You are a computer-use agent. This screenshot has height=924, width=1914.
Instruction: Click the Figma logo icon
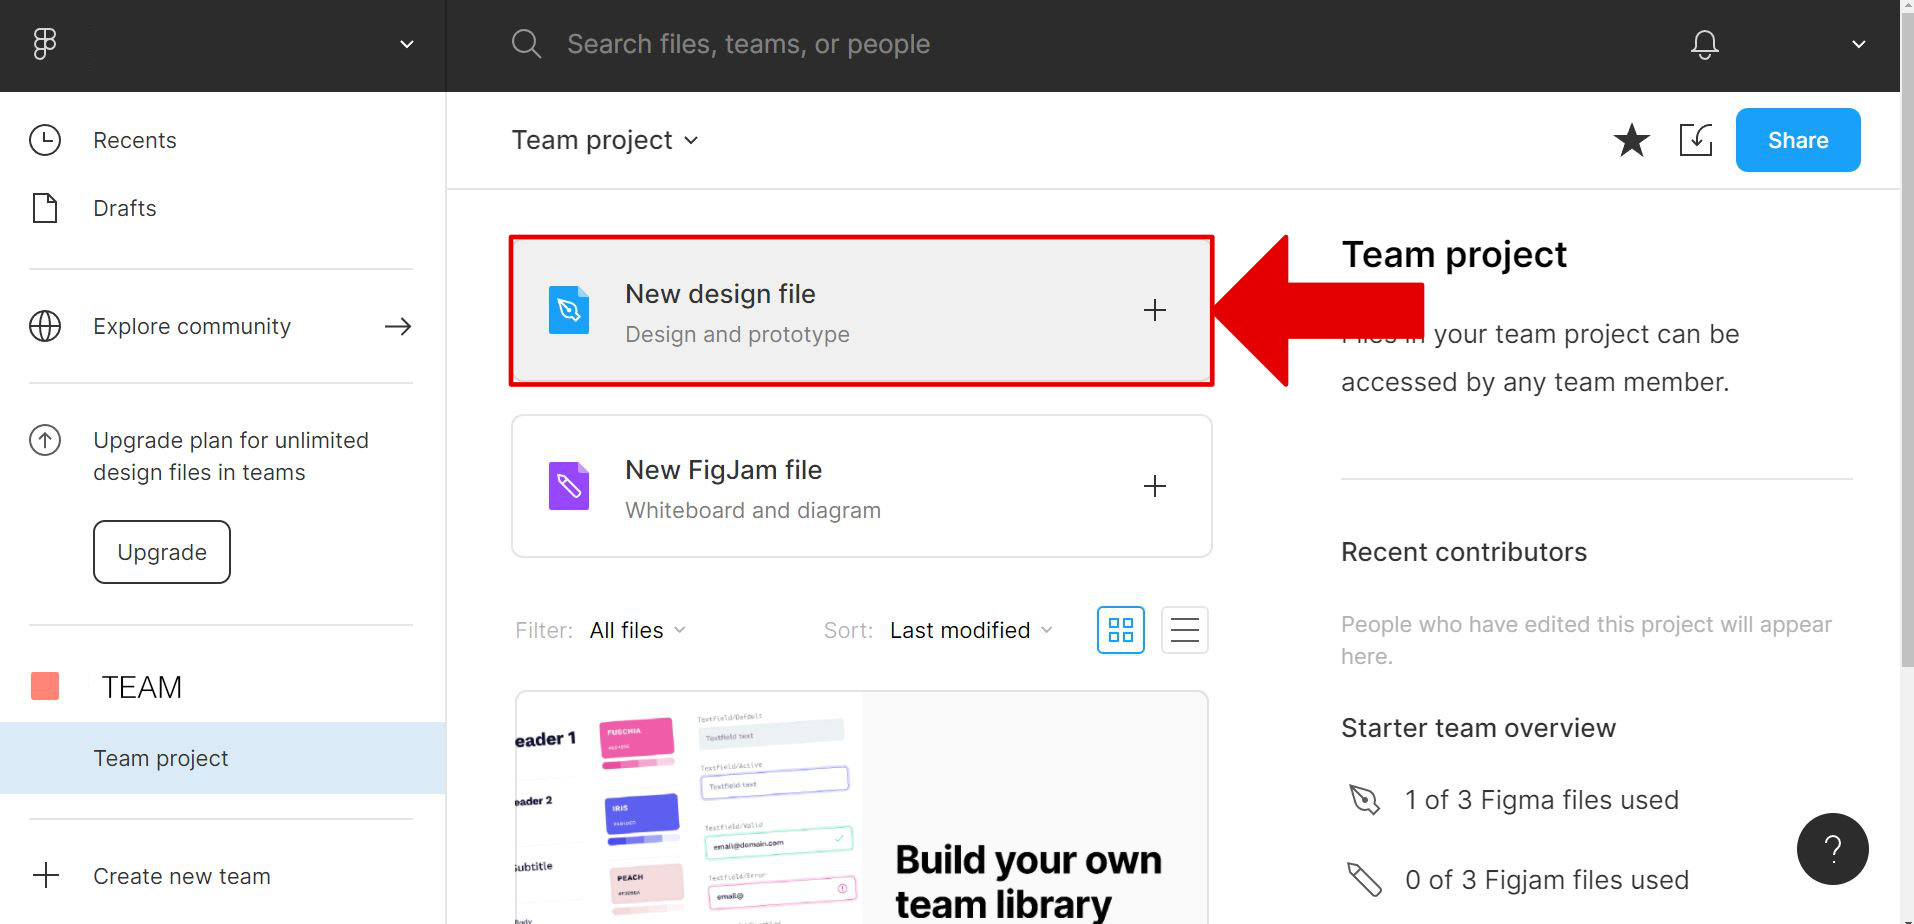point(44,44)
